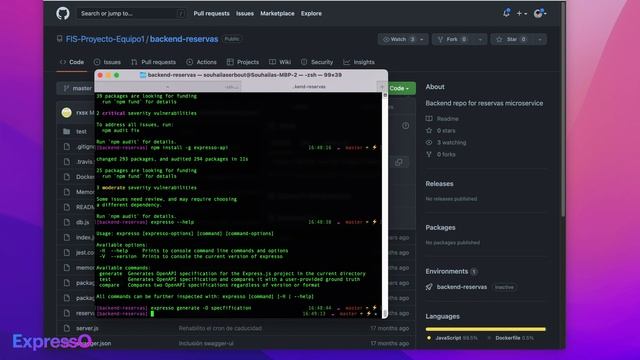
Task: Click the repository icon before FIS-Proyecto-Equipo1
Action: pos(60,39)
